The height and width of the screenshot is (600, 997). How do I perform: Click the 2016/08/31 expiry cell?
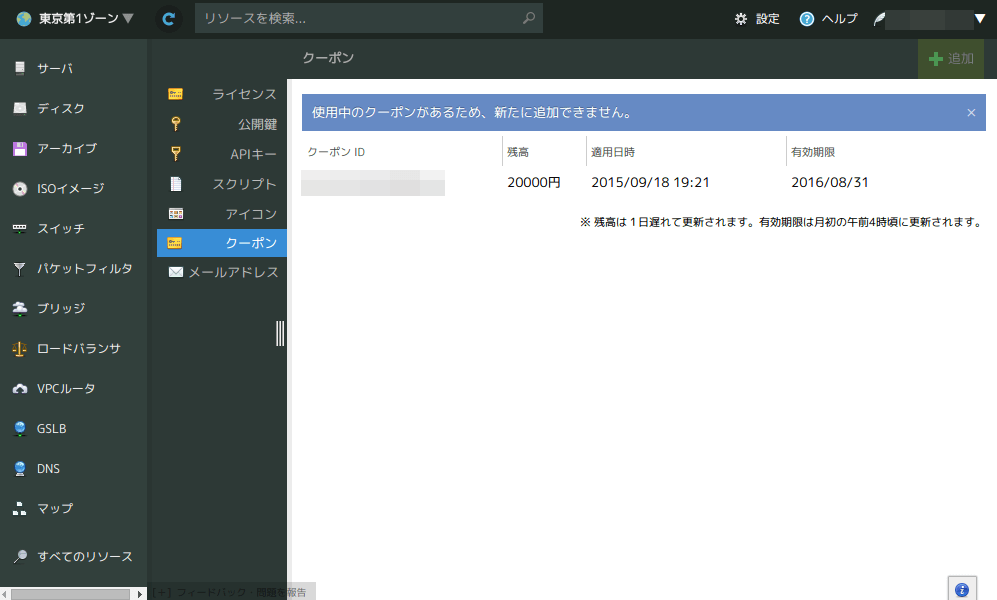pyautogui.click(x=830, y=182)
